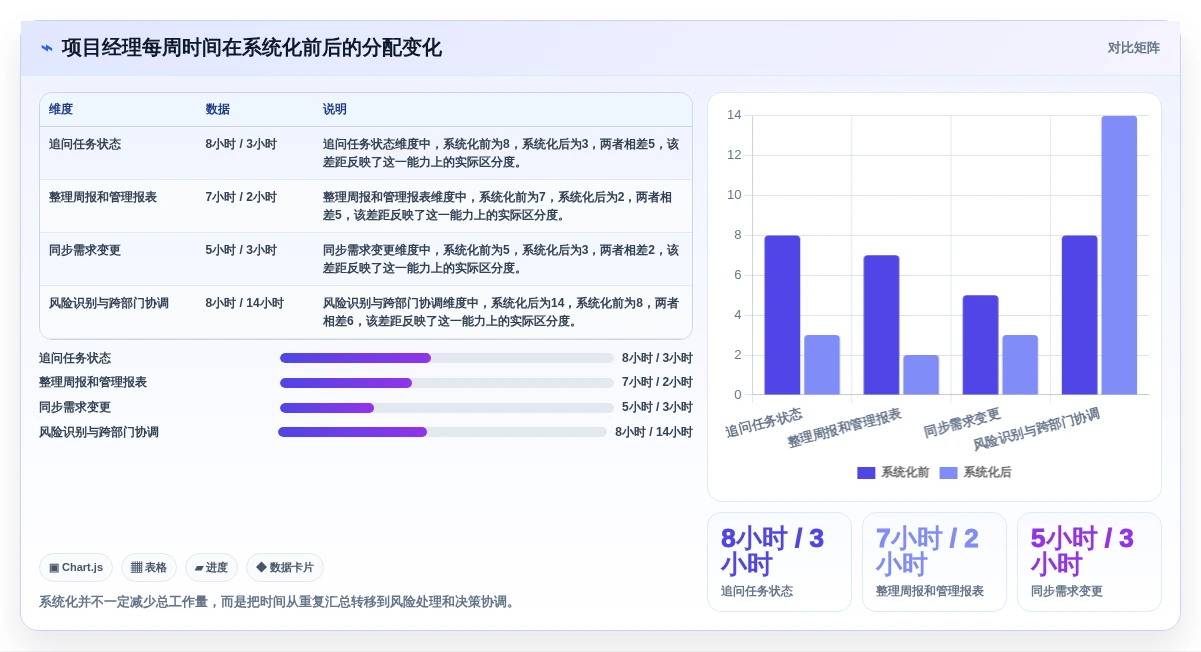
Task: Click the 整理周报和管理报表 progress row label
Action: (93, 383)
